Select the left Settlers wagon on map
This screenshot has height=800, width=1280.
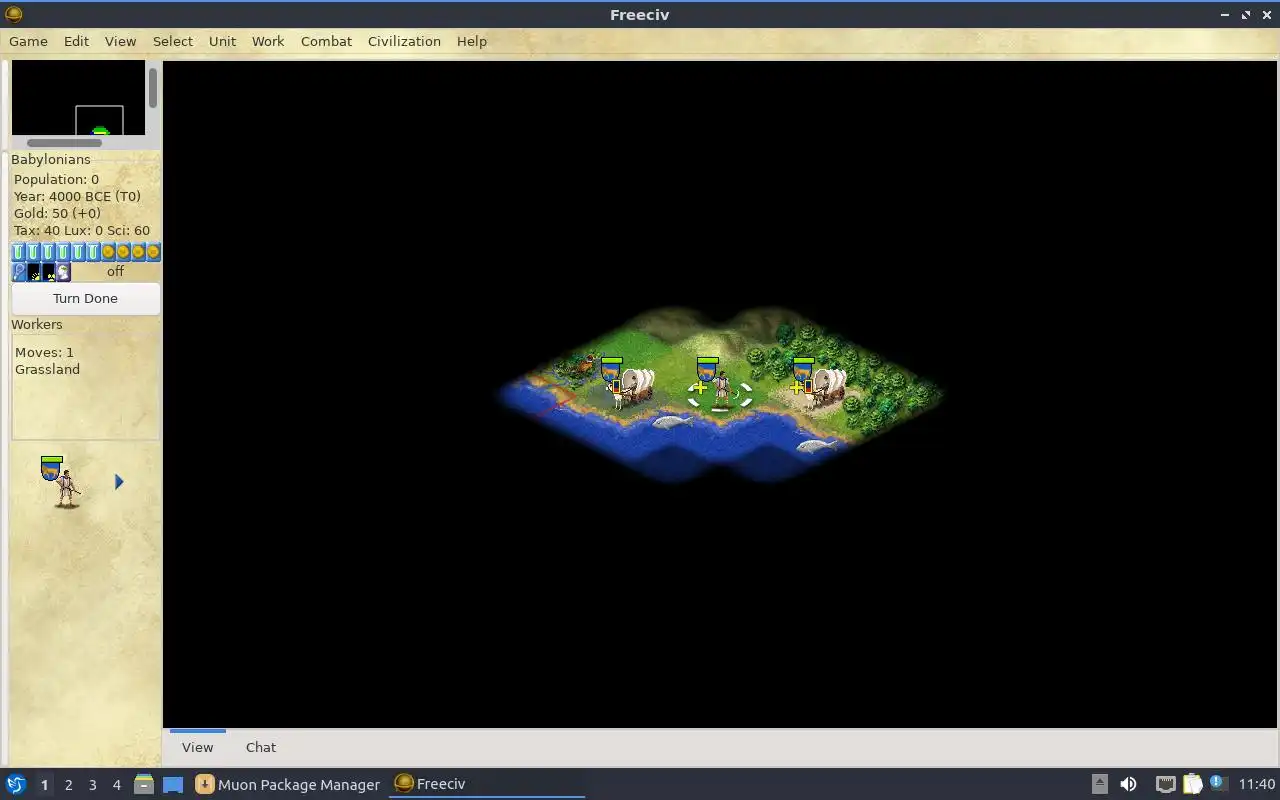[634, 388]
